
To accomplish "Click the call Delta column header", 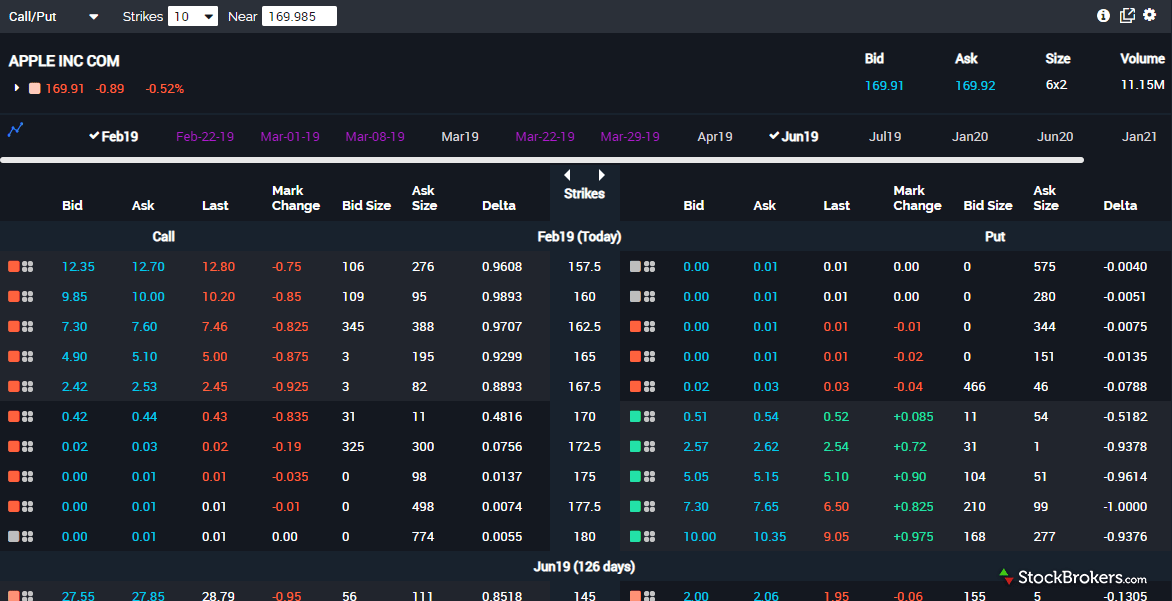I will [499, 206].
